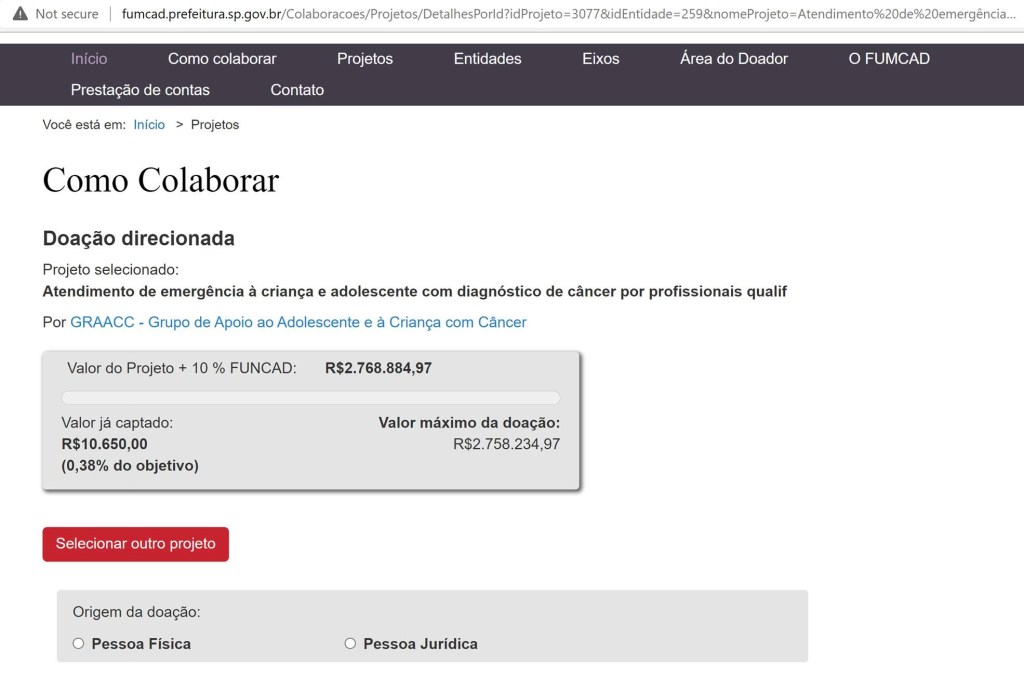The width and height of the screenshot is (1024, 693).
Task: Click the Início breadcrumb link
Action: [149, 125]
